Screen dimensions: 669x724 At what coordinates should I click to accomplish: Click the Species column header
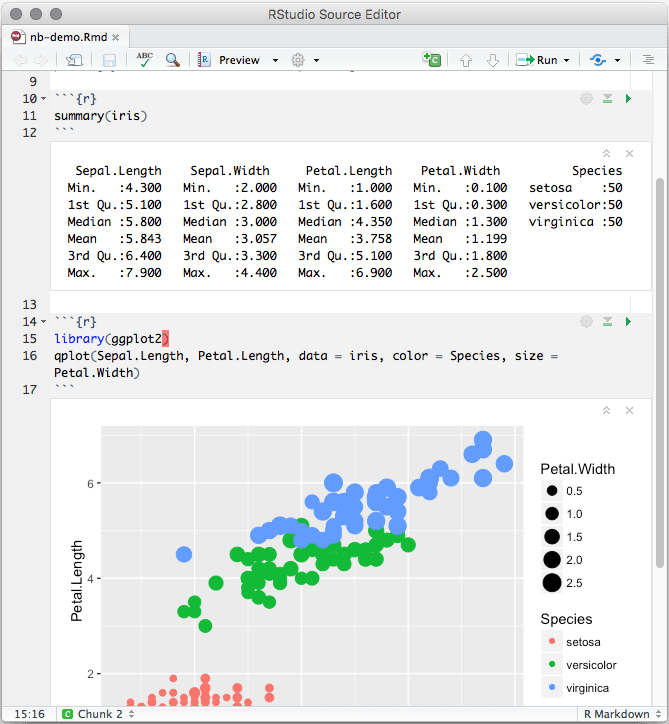[x=597, y=171]
